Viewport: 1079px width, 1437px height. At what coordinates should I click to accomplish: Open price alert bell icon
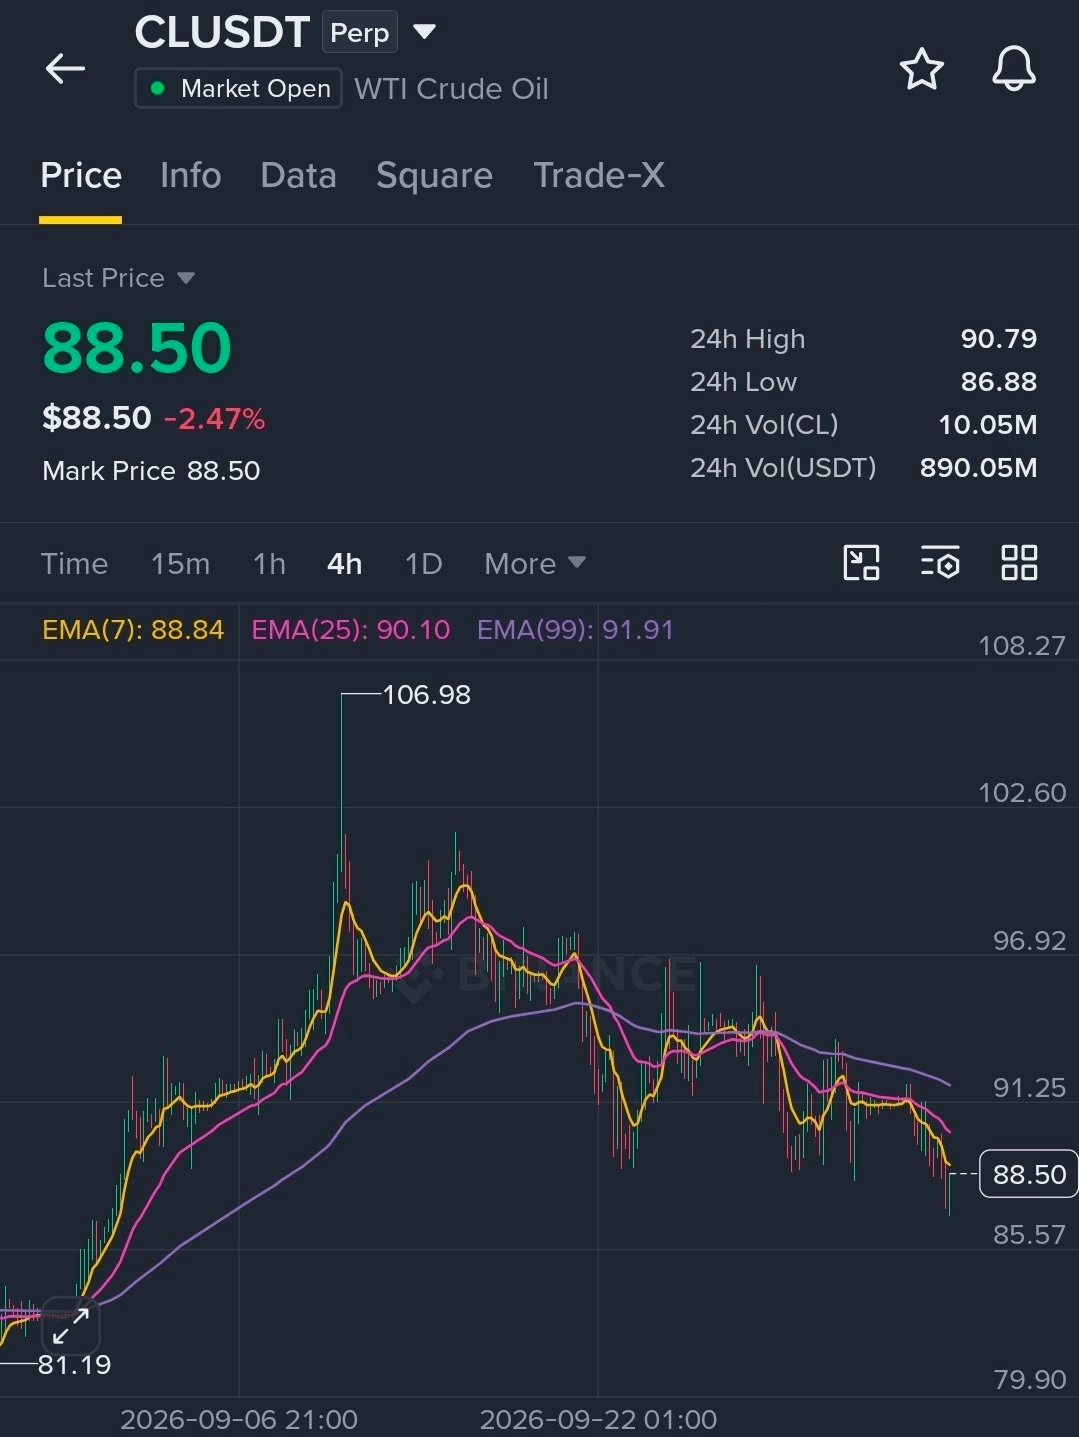[1013, 69]
